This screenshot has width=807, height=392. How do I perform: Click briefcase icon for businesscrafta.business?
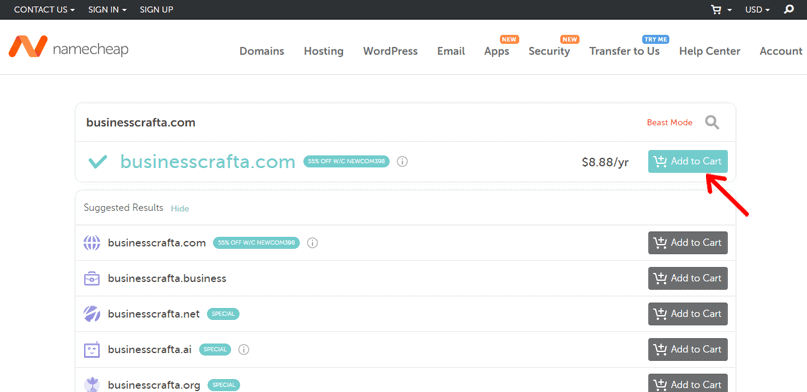(x=92, y=278)
